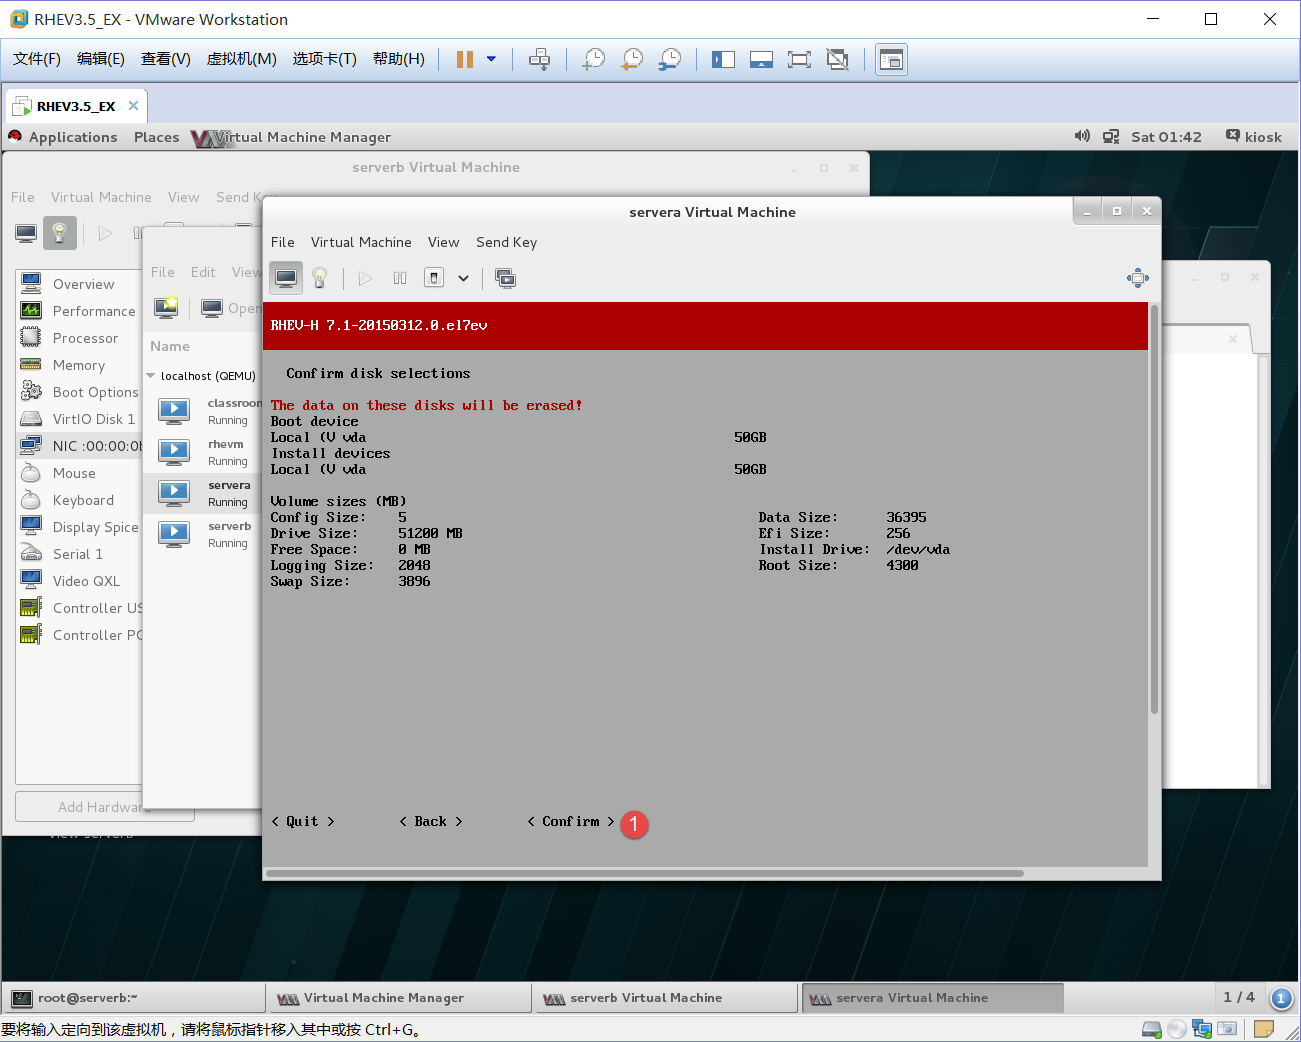Select the NIC entry in hardware list
This screenshot has height=1042, width=1301.
(80, 446)
